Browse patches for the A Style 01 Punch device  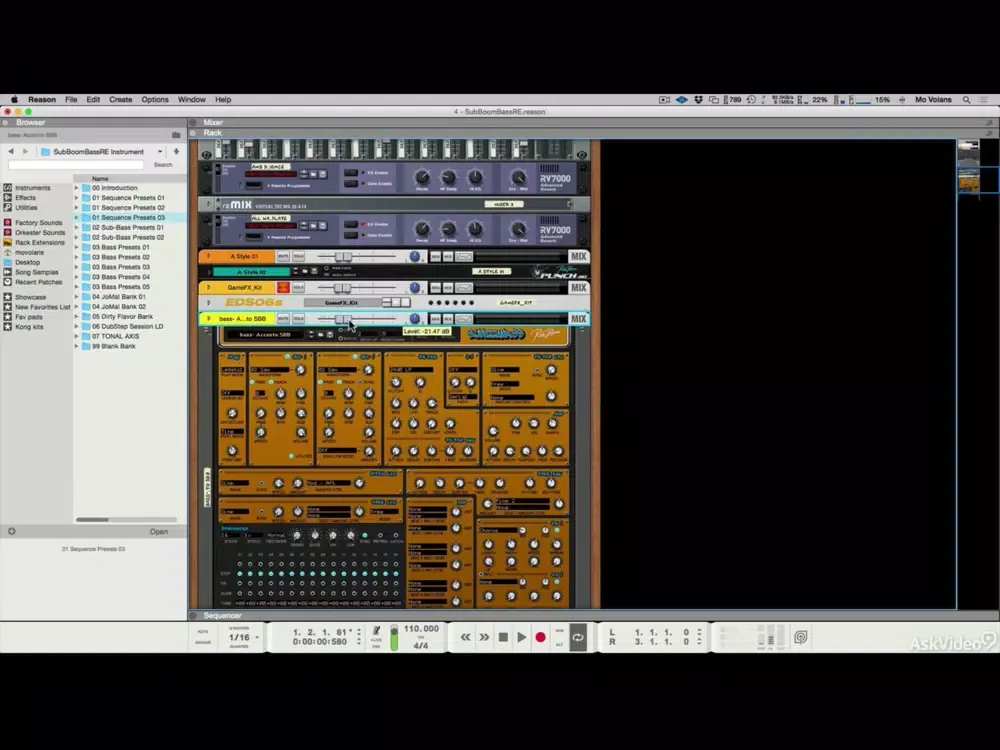(x=304, y=272)
